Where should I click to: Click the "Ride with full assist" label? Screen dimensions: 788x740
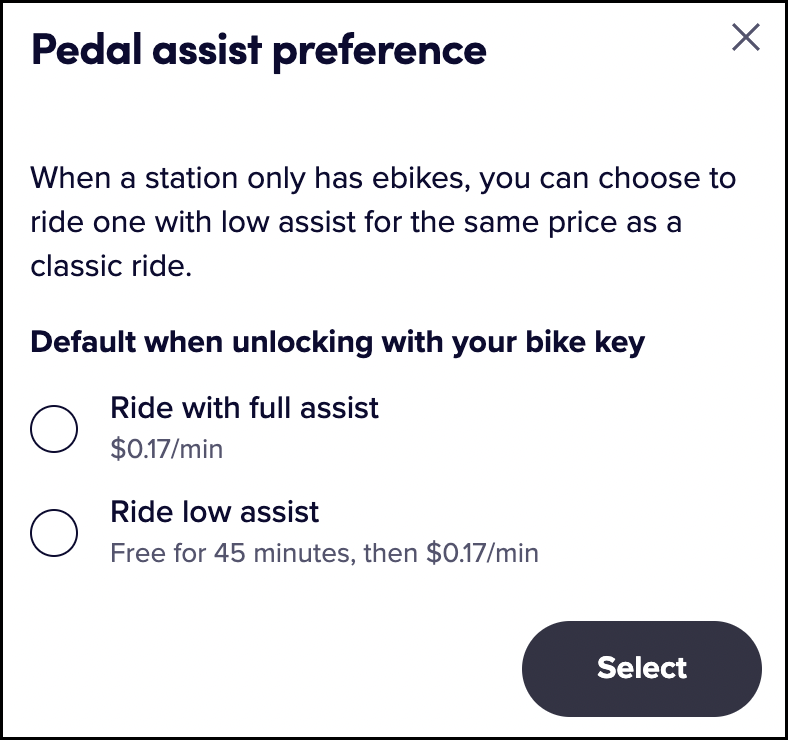[244, 408]
